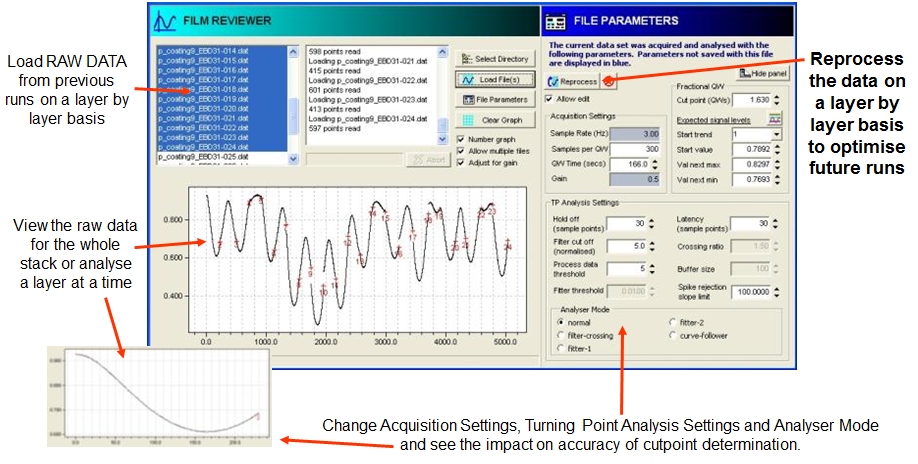Click the Hold off stepper arrows
The width and height of the screenshot is (918, 464).
tap(651, 224)
